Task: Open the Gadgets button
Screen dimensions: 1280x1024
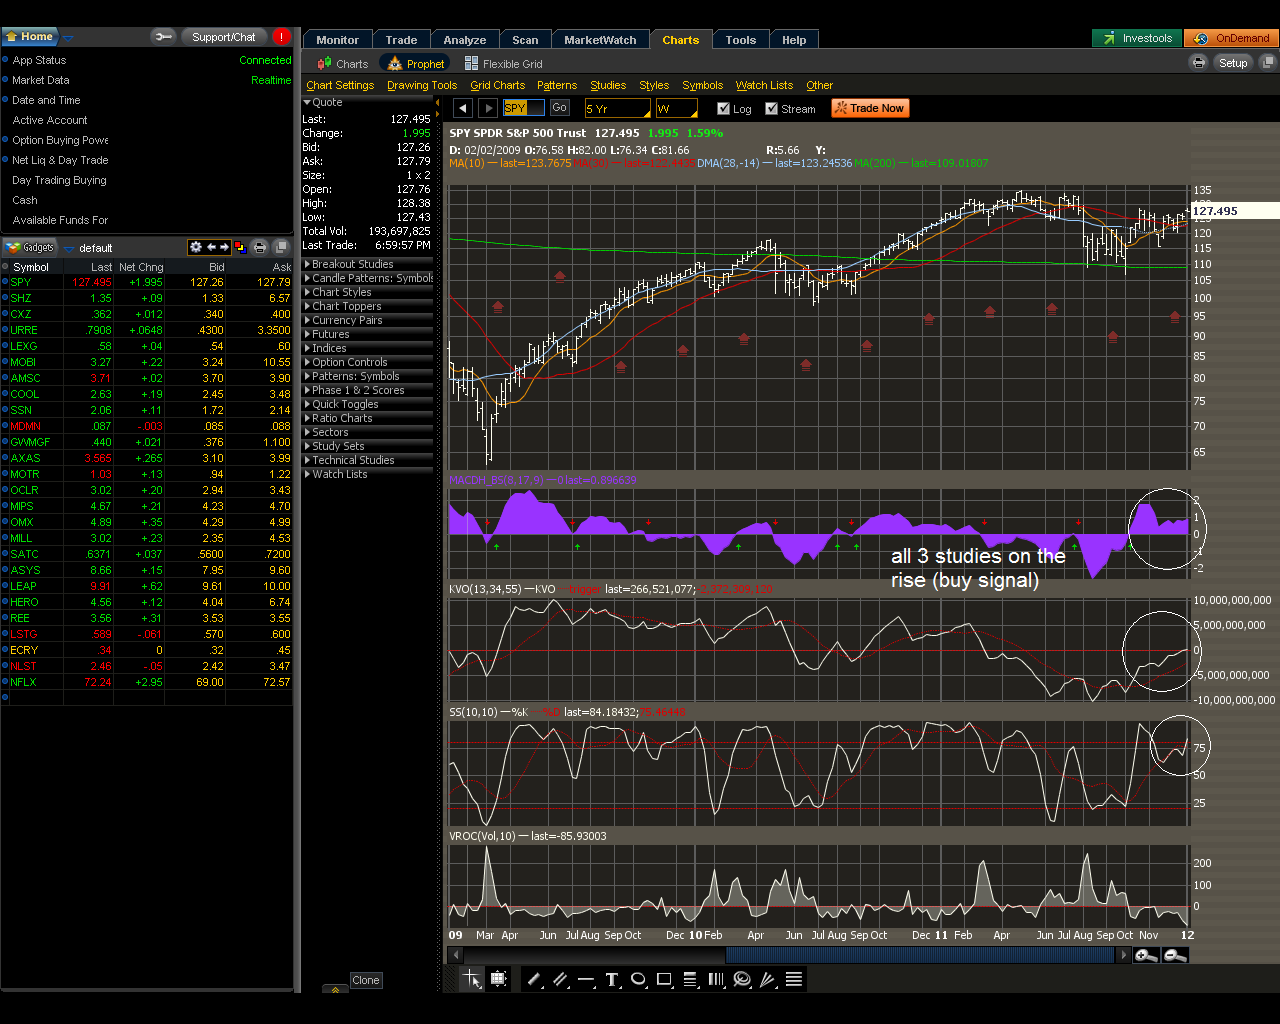Action: coord(30,247)
